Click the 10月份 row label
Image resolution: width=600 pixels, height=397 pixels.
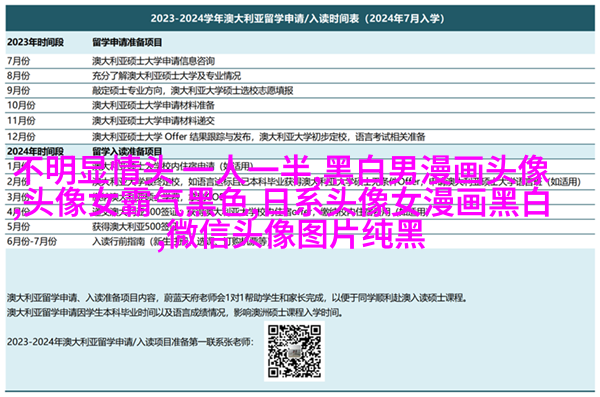pos(21,105)
